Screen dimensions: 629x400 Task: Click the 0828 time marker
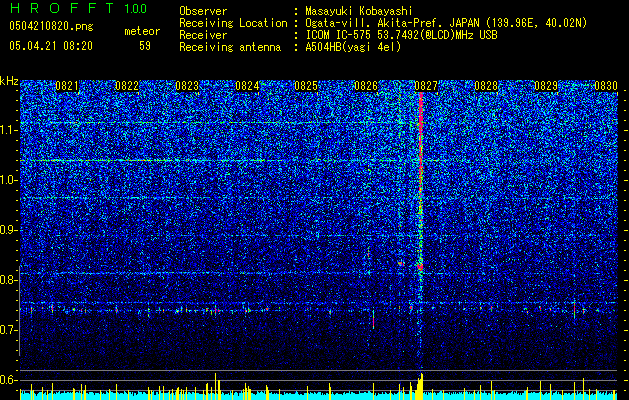(x=486, y=86)
